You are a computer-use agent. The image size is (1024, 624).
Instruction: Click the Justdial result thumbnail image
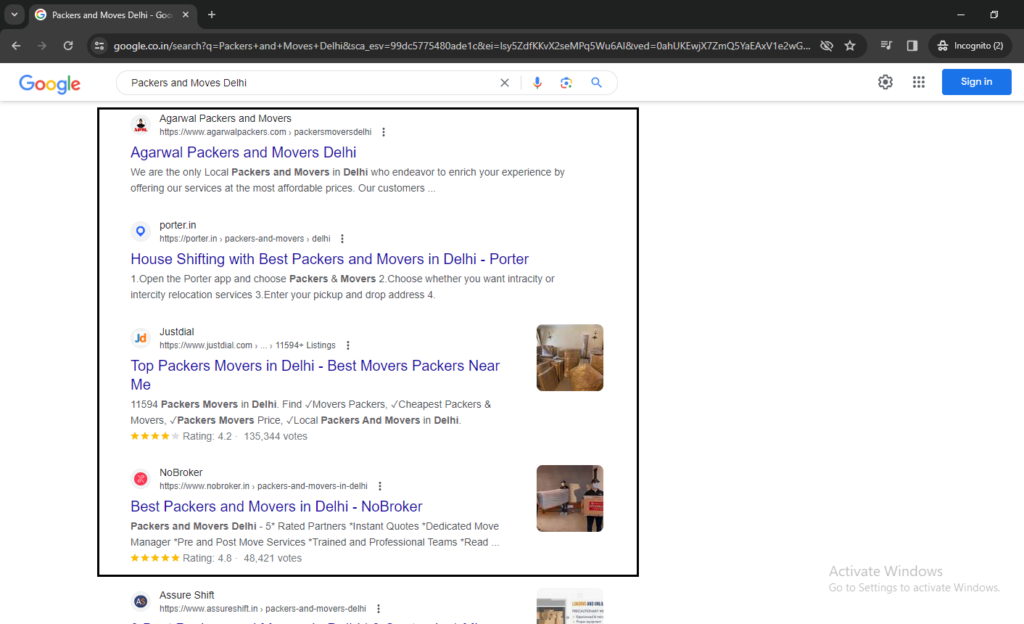click(x=569, y=357)
